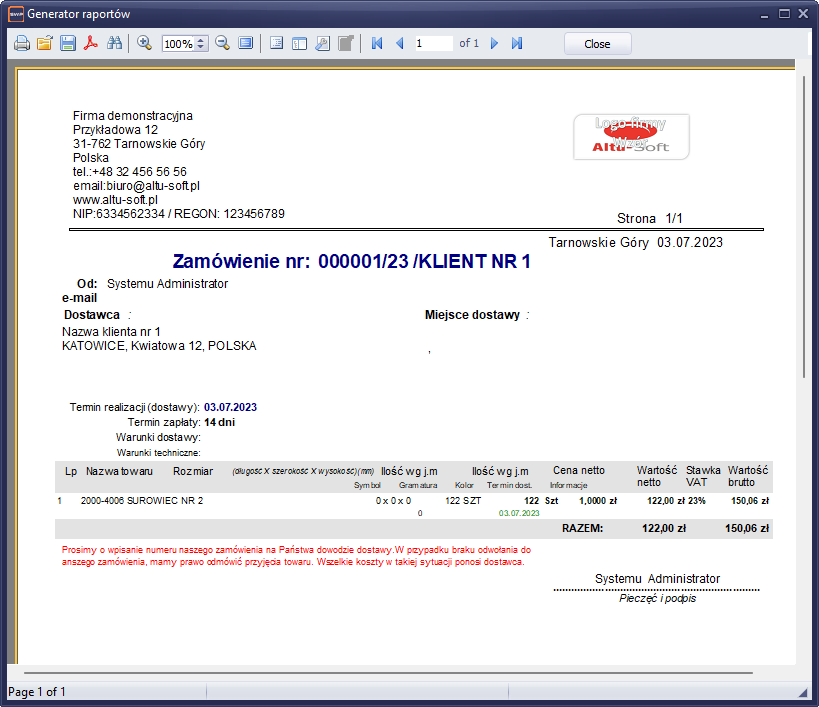Screen dimensions: 819x707
Task: Open the Find binoculars tool
Action: pyautogui.click(x=114, y=44)
